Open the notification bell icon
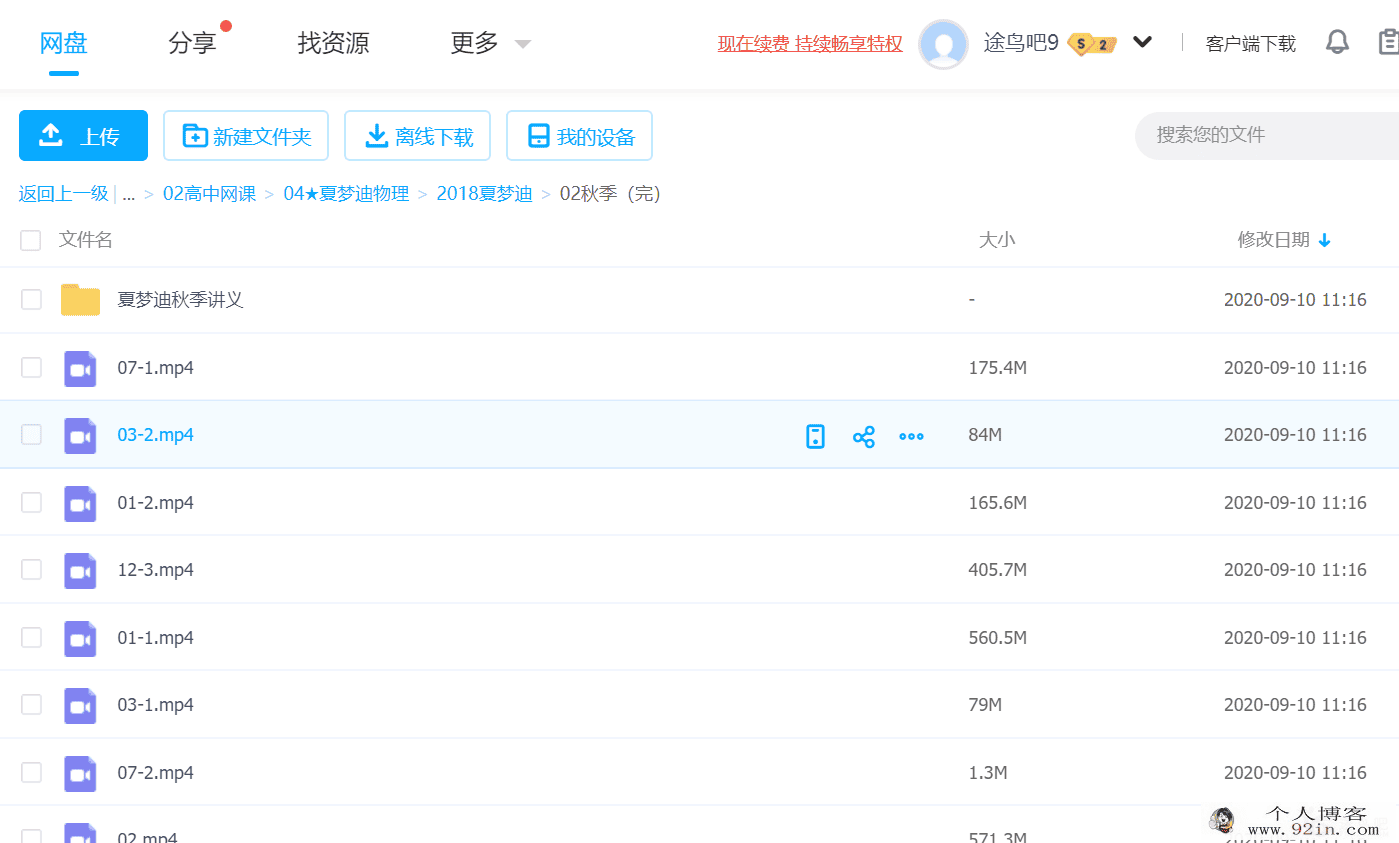 pos(1337,42)
